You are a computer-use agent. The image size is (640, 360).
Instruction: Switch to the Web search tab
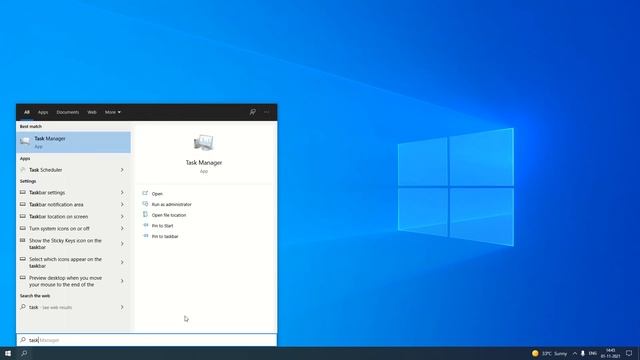click(92, 112)
